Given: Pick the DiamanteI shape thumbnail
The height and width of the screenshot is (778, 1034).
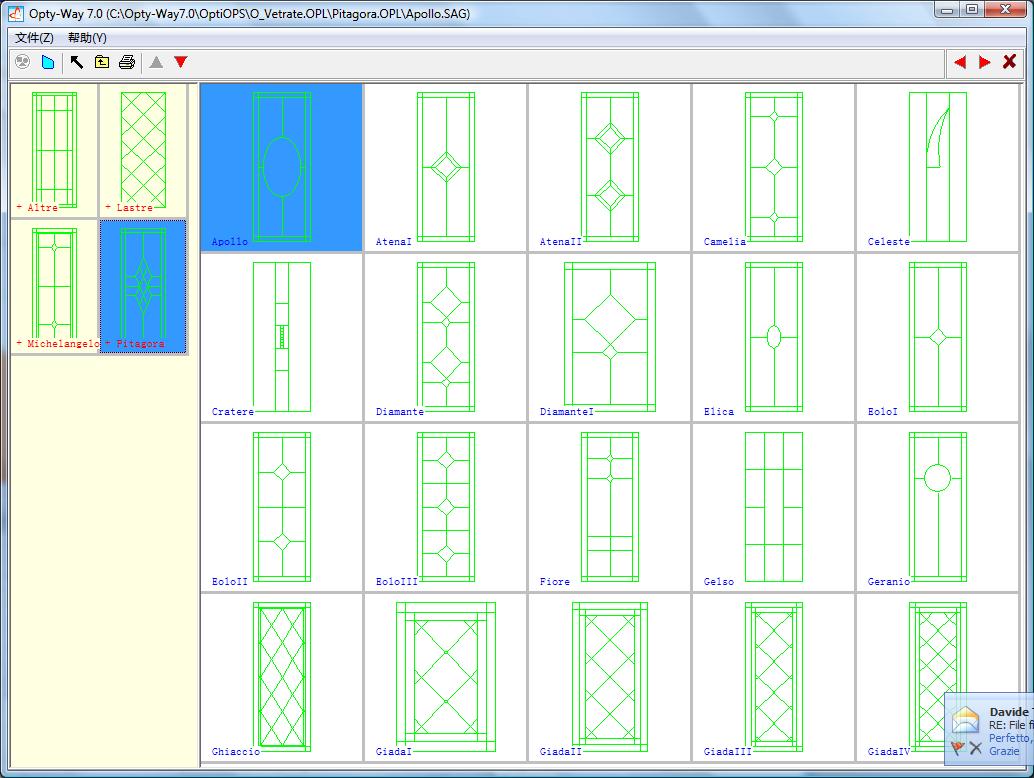Looking at the screenshot, I should [x=609, y=337].
